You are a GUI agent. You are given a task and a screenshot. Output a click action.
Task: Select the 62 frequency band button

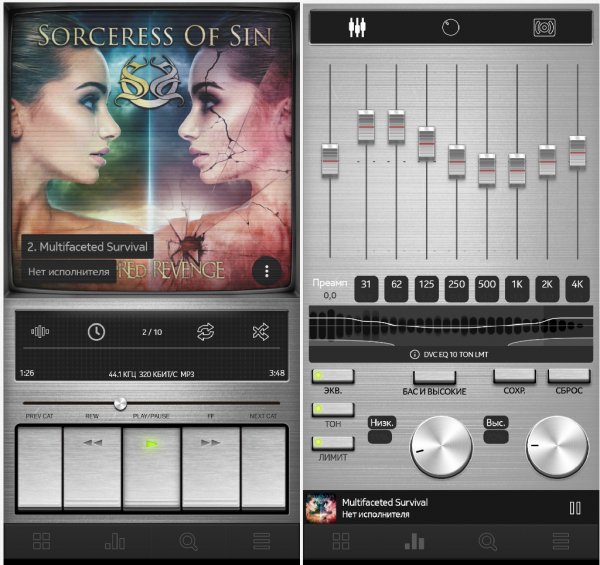[396, 288]
